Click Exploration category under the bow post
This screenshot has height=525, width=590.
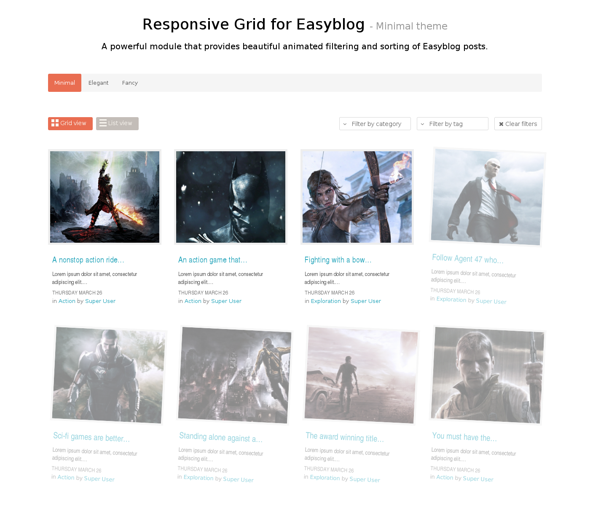[x=326, y=301]
